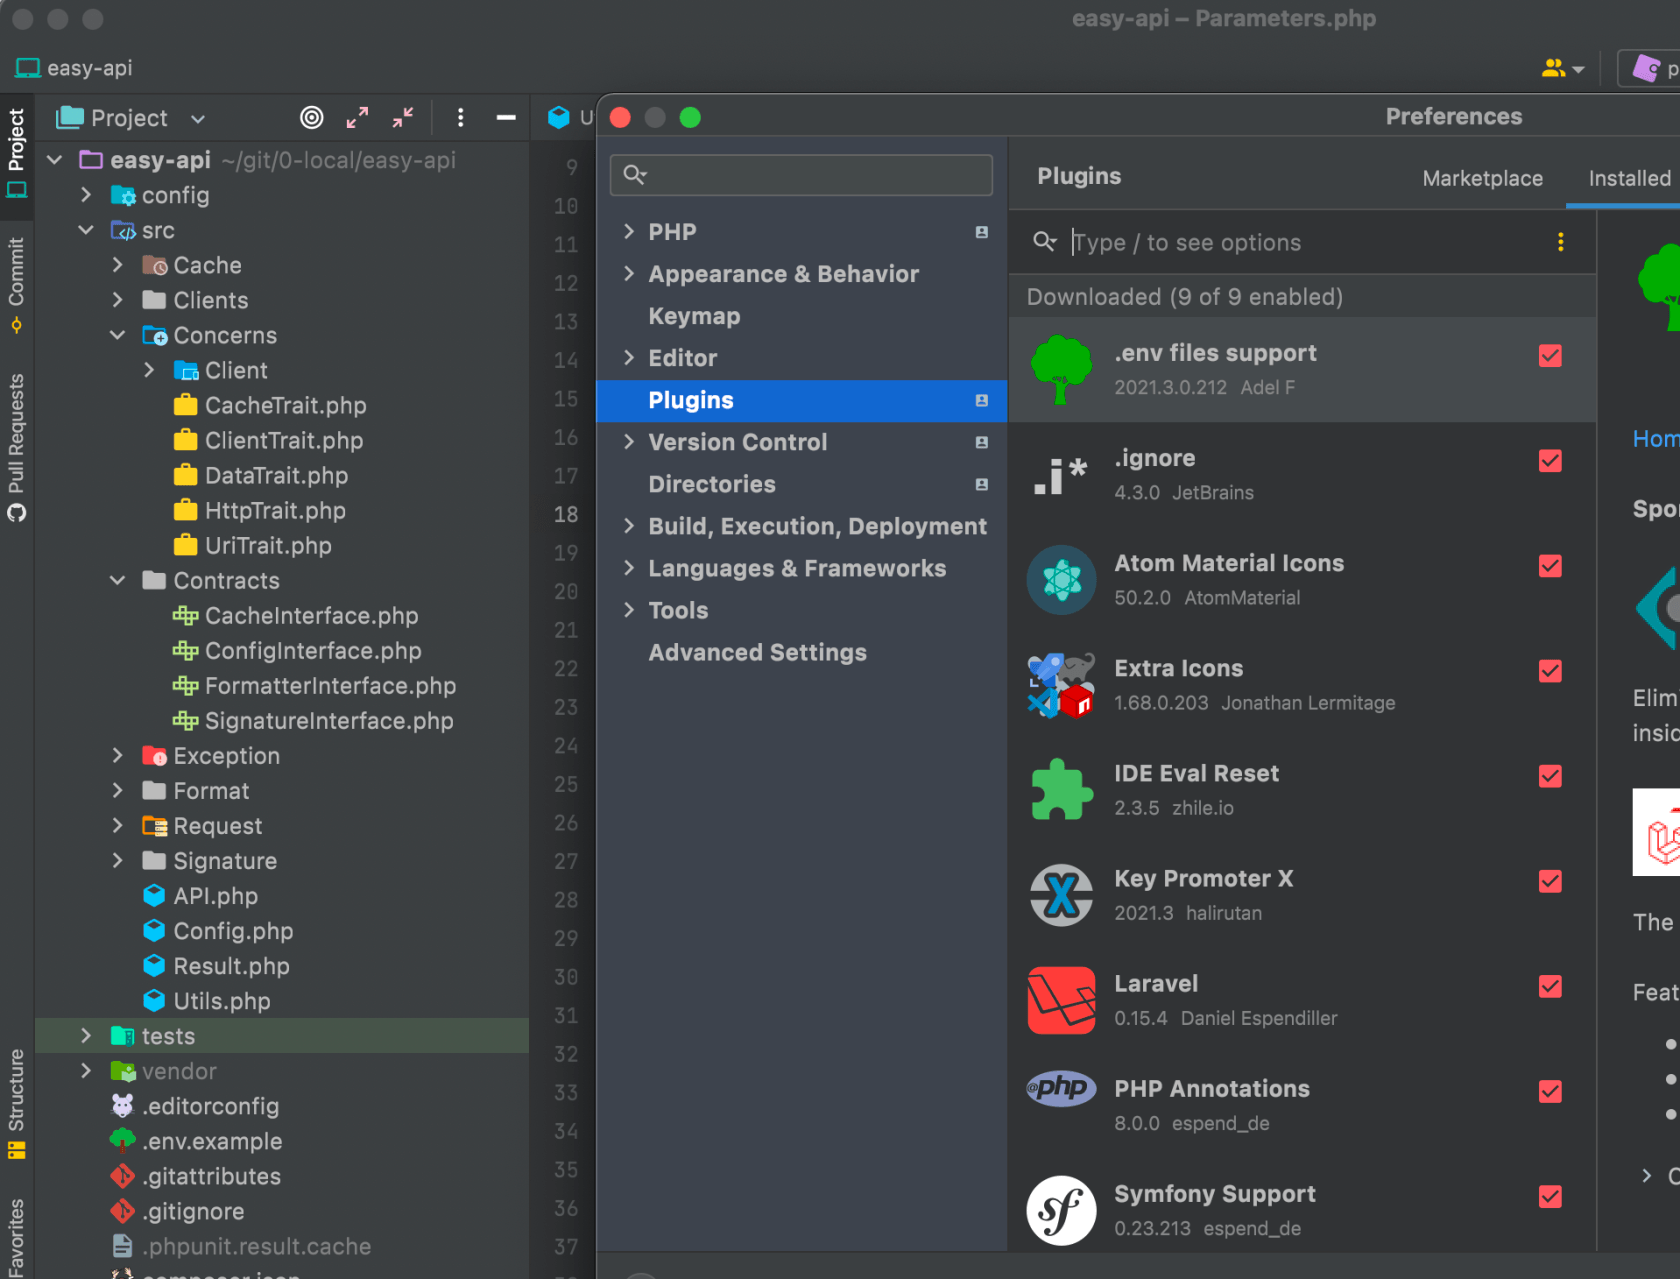Select Directories in preferences list
Image resolution: width=1680 pixels, height=1279 pixels.
coord(712,484)
